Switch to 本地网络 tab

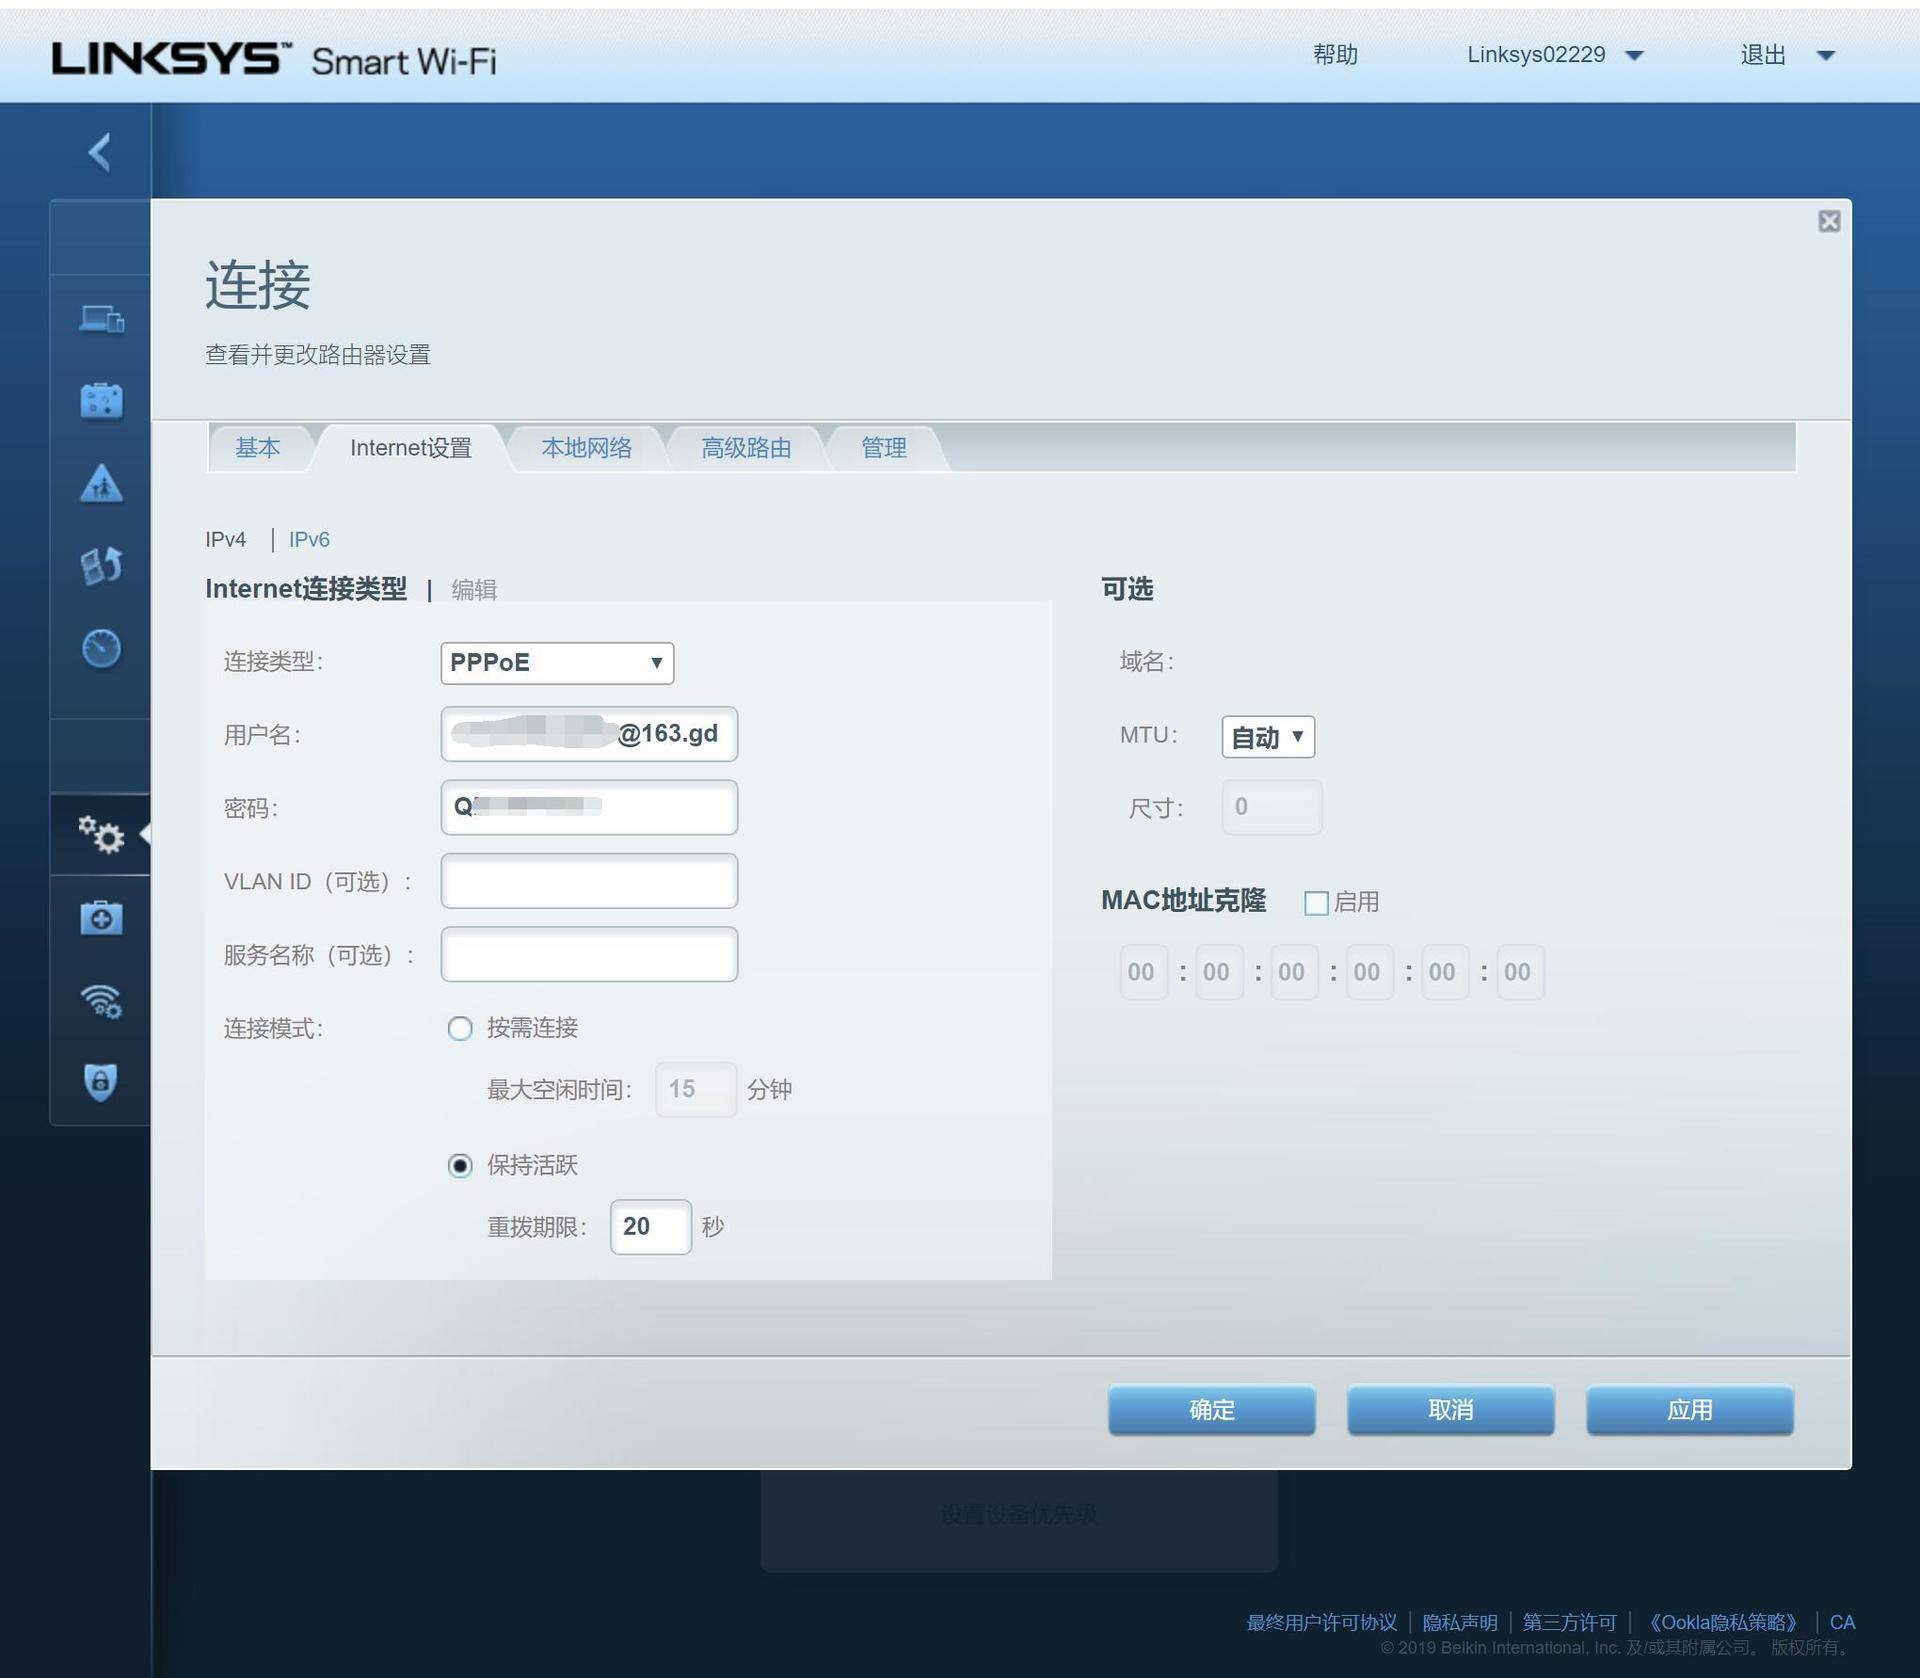tap(586, 449)
